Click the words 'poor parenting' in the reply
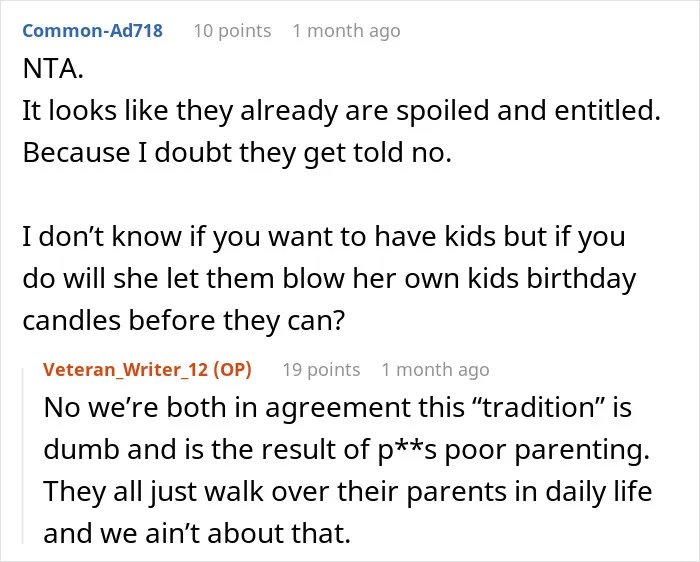700x562 pixels. tap(547, 450)
